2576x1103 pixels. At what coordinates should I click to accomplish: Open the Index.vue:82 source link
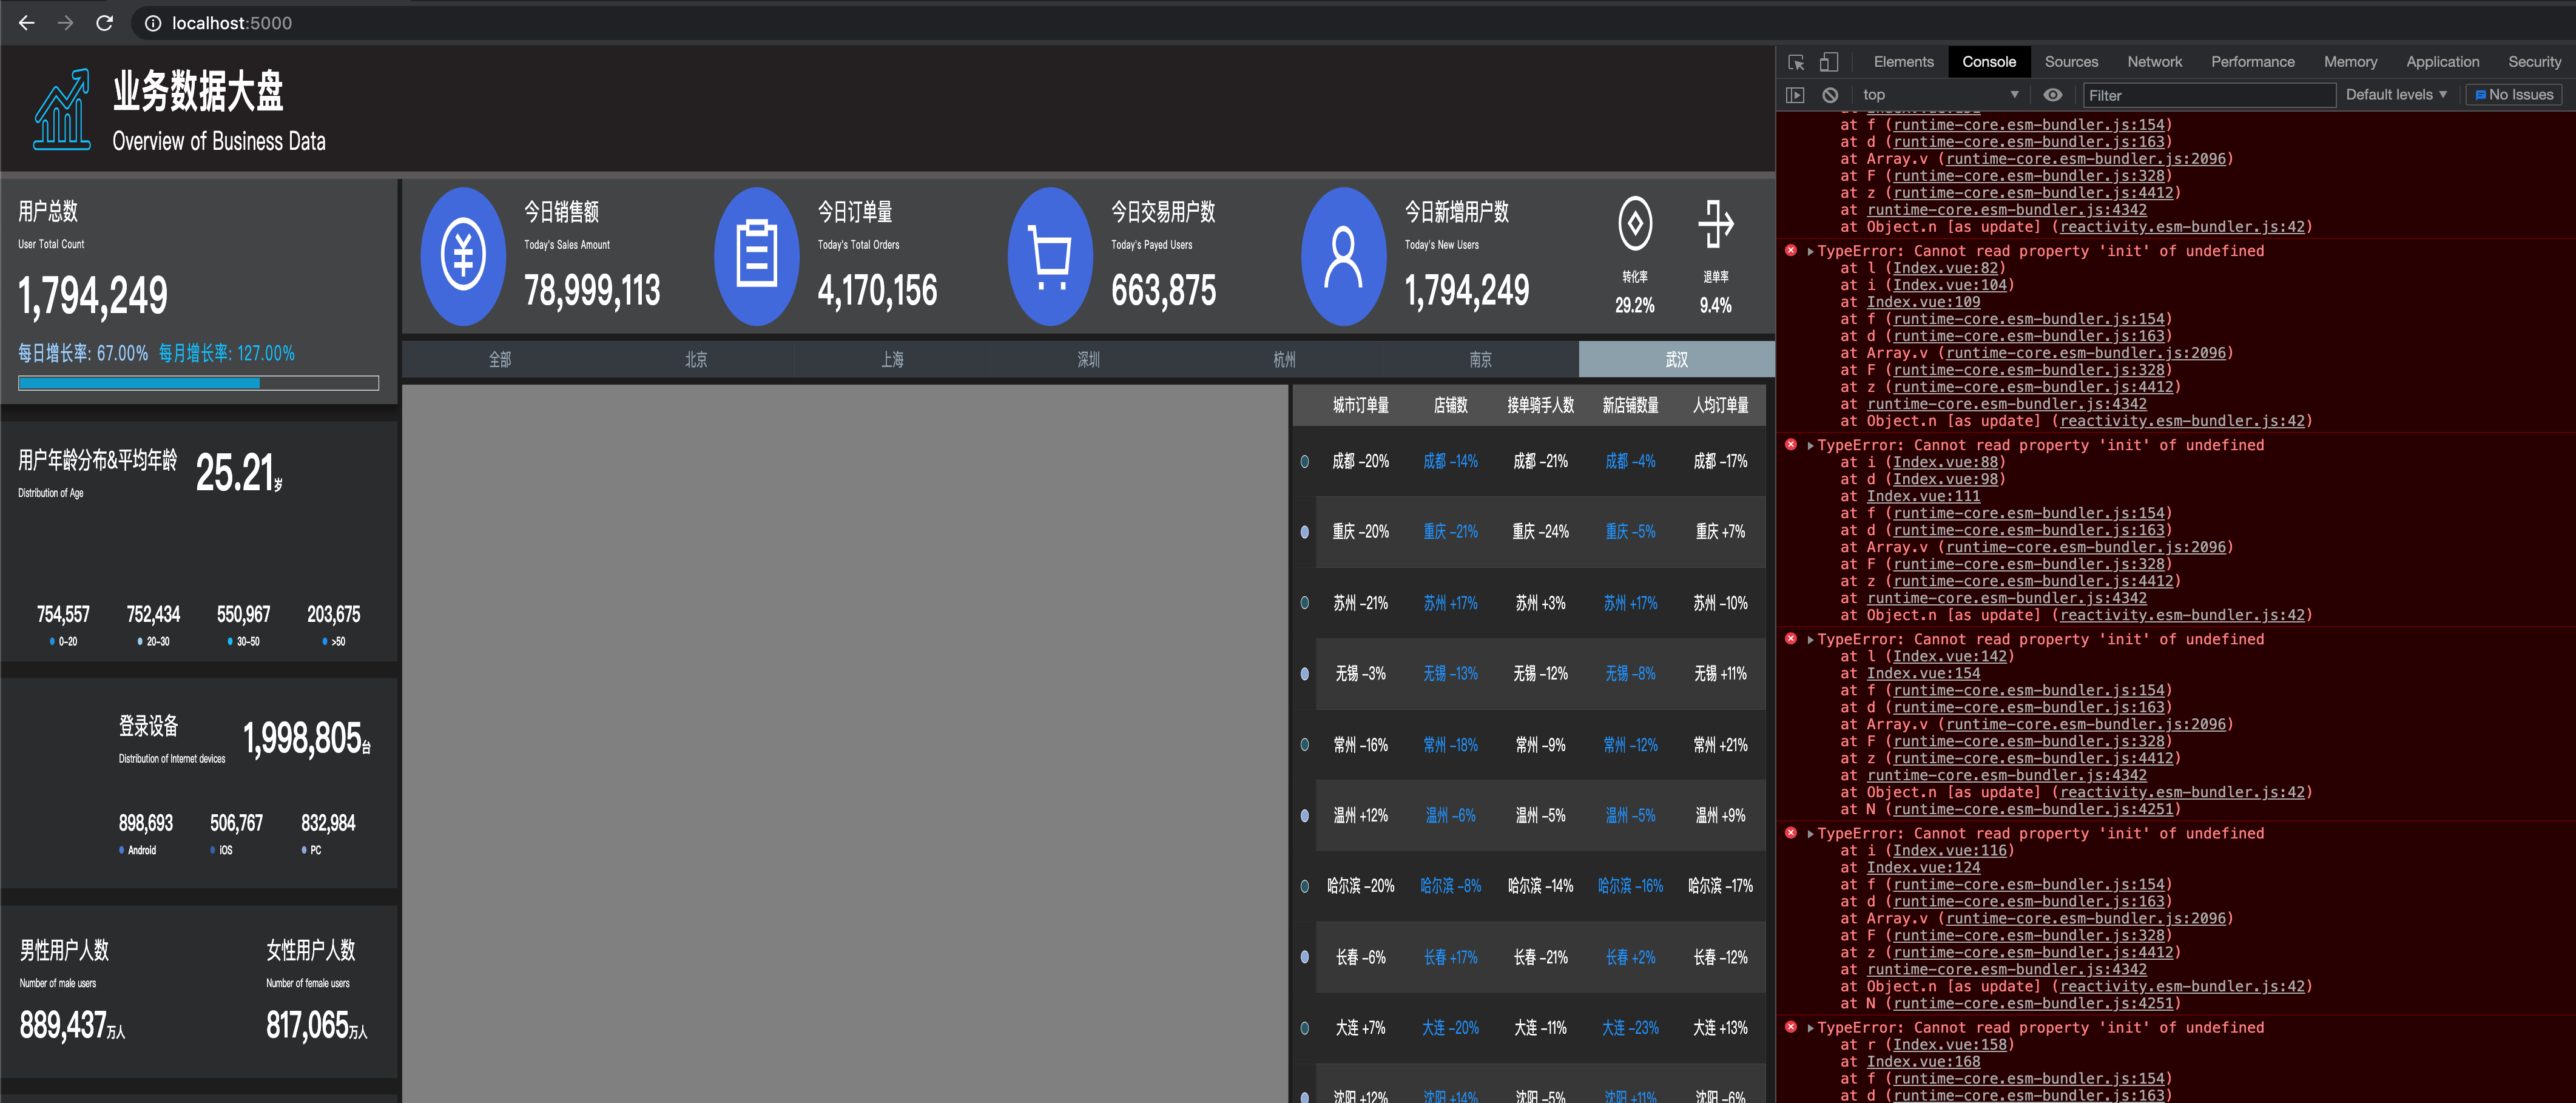1945,268
